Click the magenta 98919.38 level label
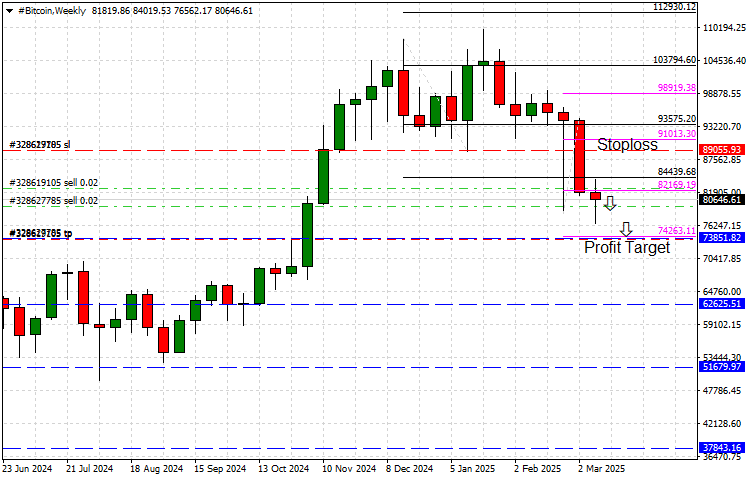Image resolution: width=748 pixels, height=480 pixels. click(x=676, y=88)
